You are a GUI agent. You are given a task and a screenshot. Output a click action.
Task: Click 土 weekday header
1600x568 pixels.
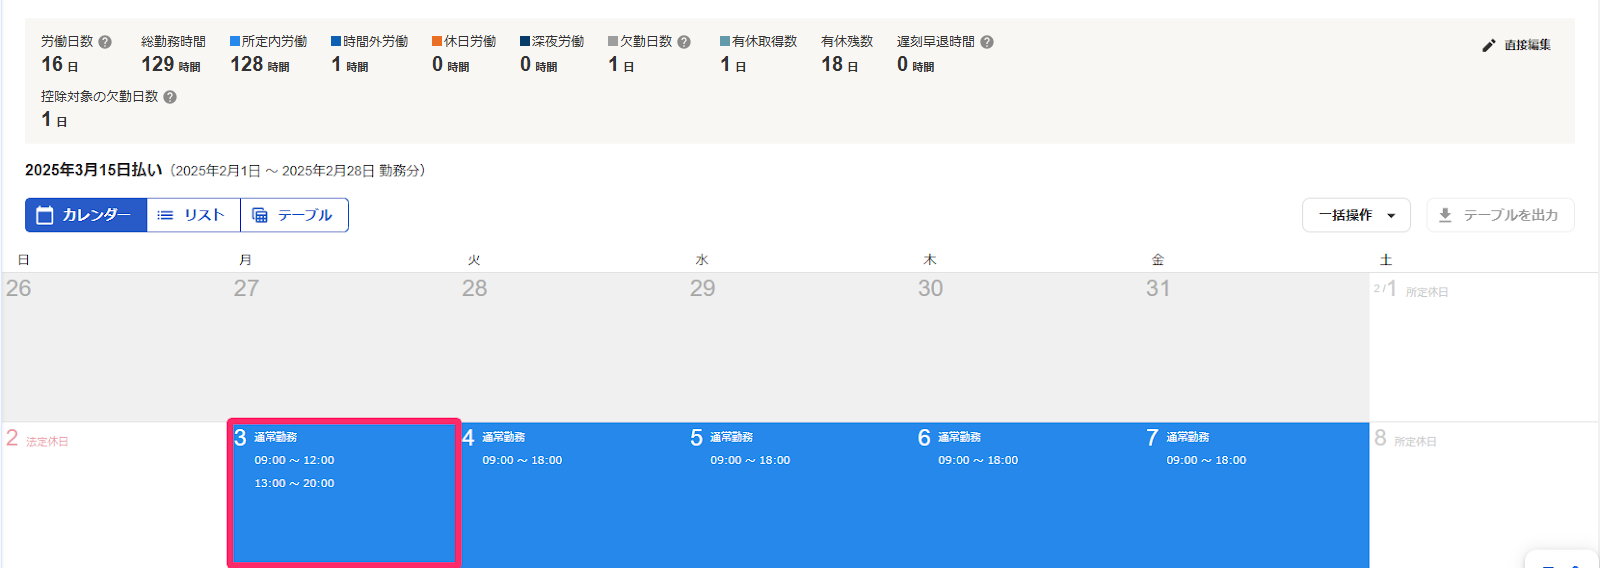[1386, 260]
